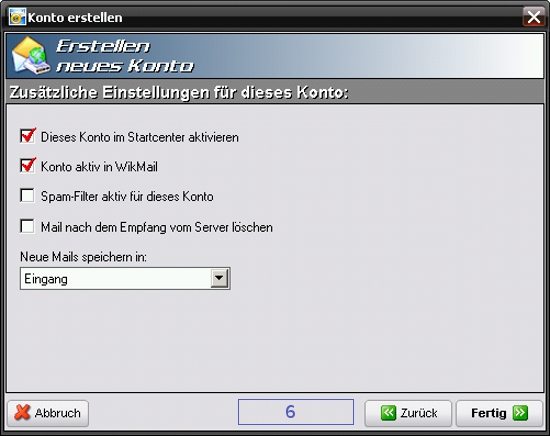The width and height of the screenshot is (550, 436).
Task: Click the Zurück button
Action: 408,413
